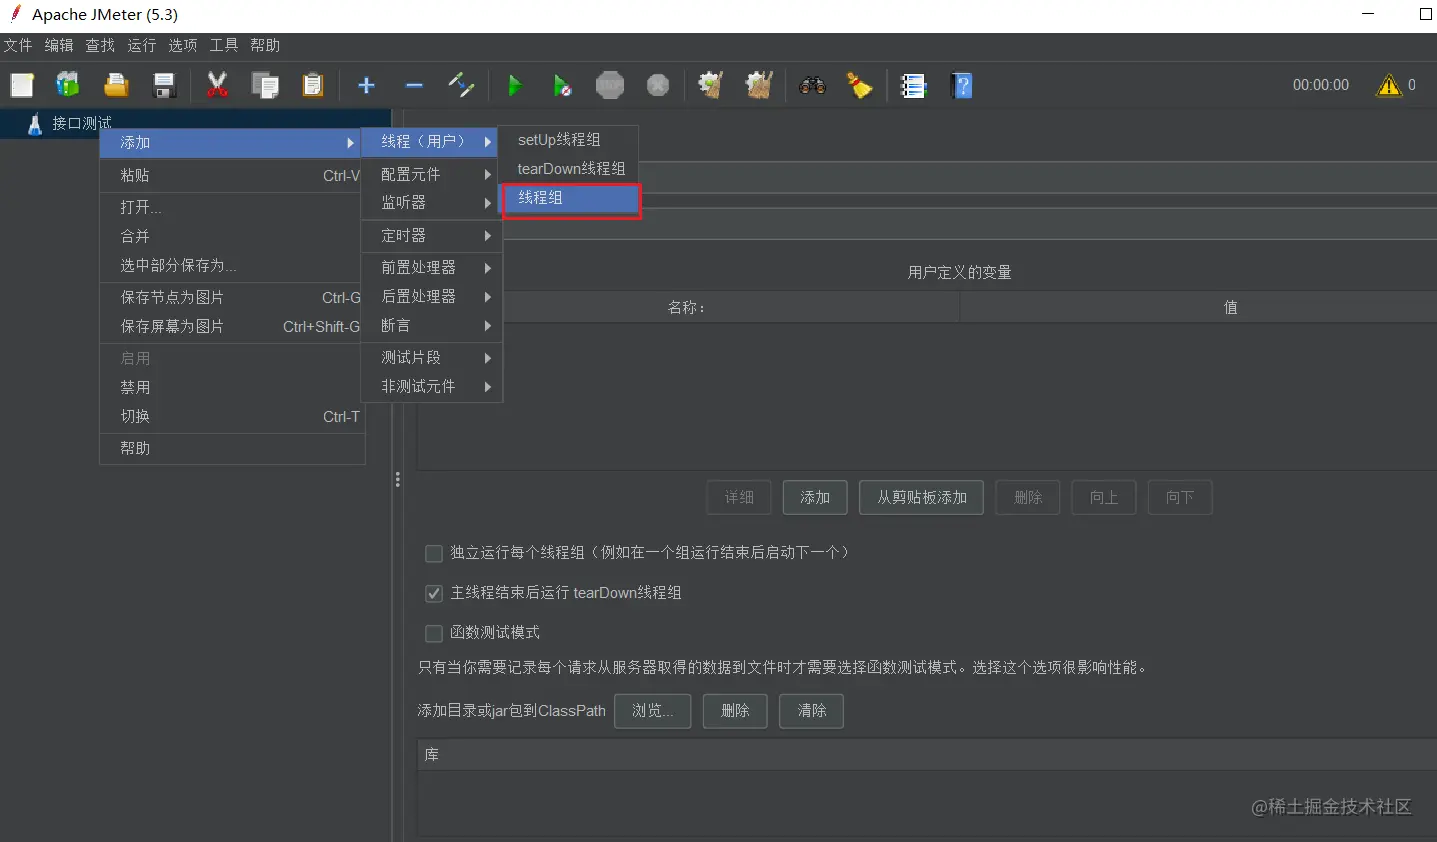
Task: Choose setUp线程组 from the submenu
Action: click(569, 140)
